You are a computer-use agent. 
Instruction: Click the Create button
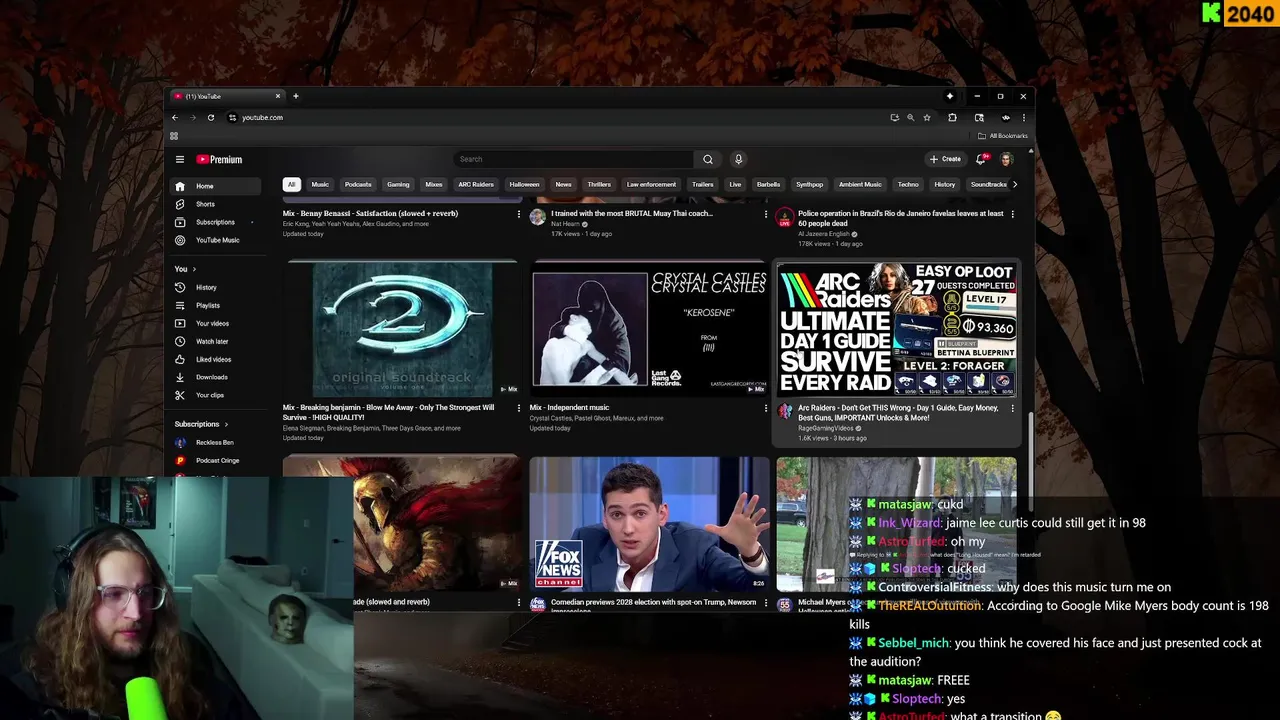click(x=945, y=159)
